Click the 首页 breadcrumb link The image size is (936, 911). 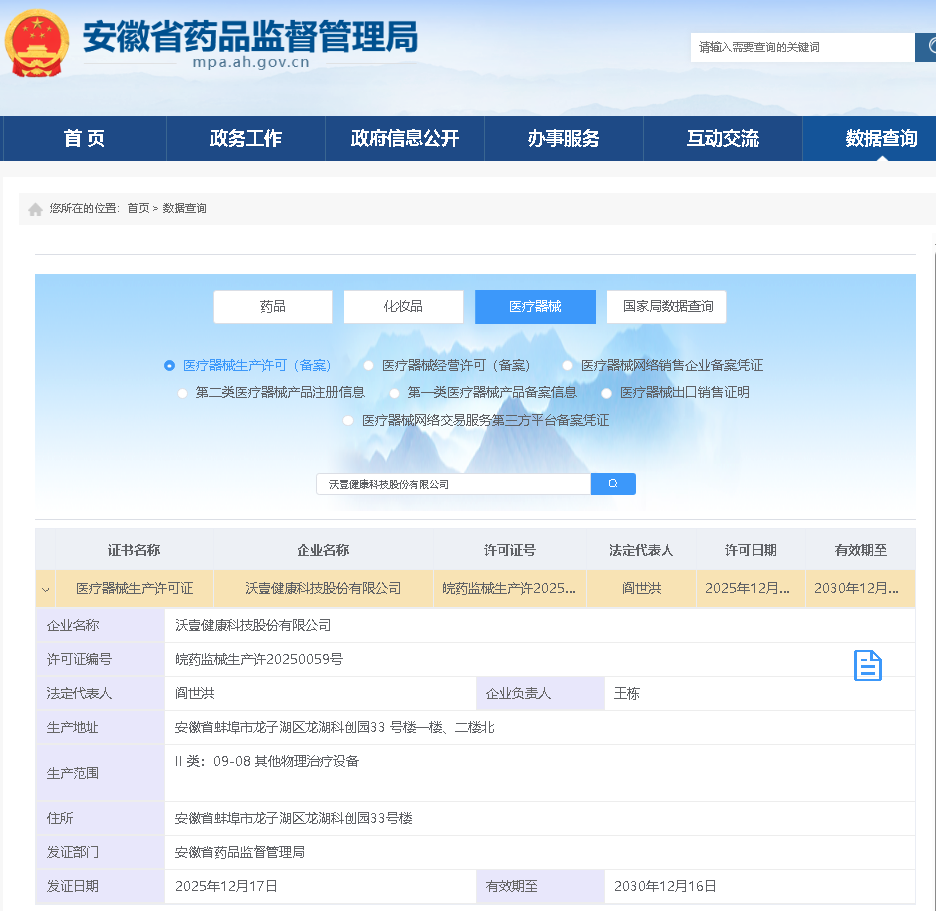click(x=138, y=208)
